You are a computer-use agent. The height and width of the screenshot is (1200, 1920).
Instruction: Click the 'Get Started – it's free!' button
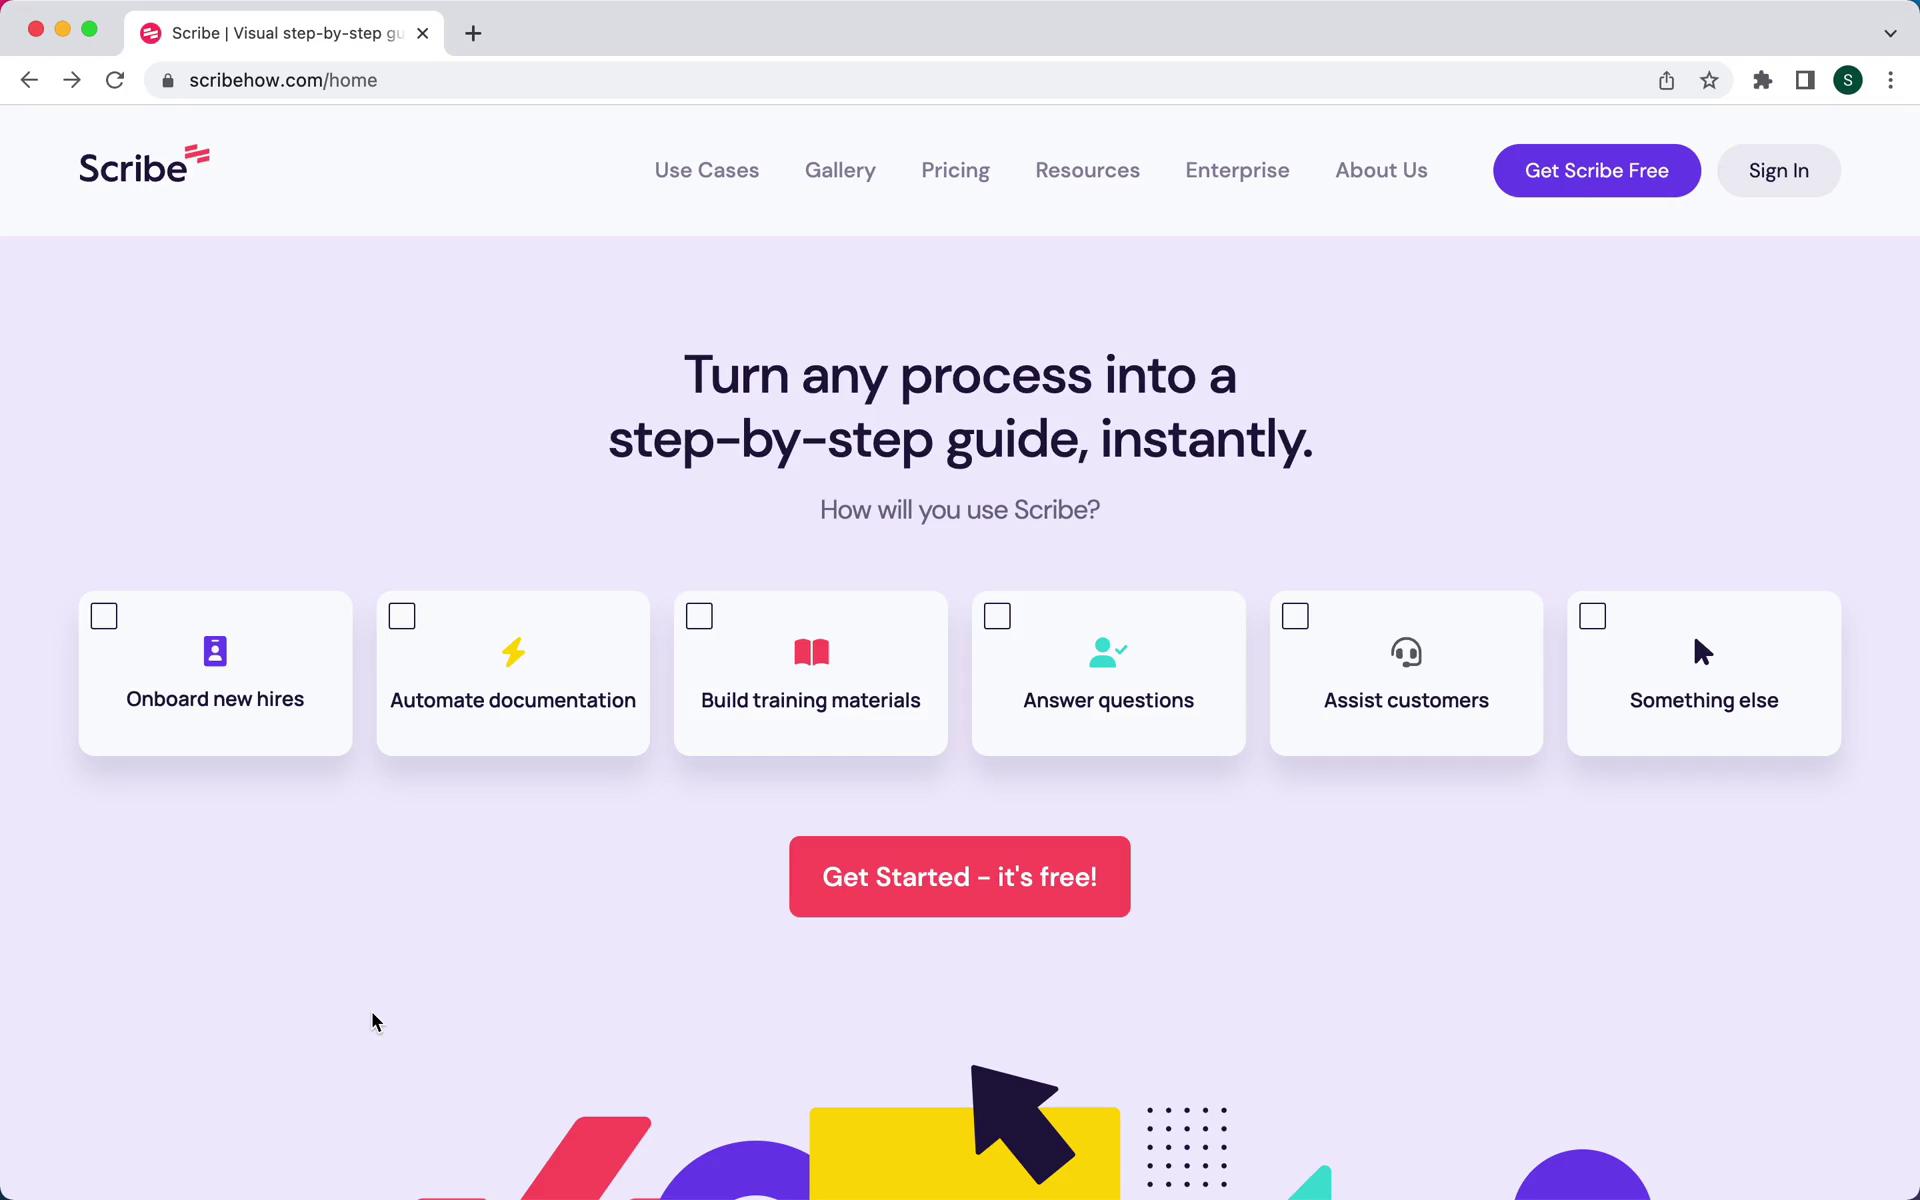coord(959,876)
